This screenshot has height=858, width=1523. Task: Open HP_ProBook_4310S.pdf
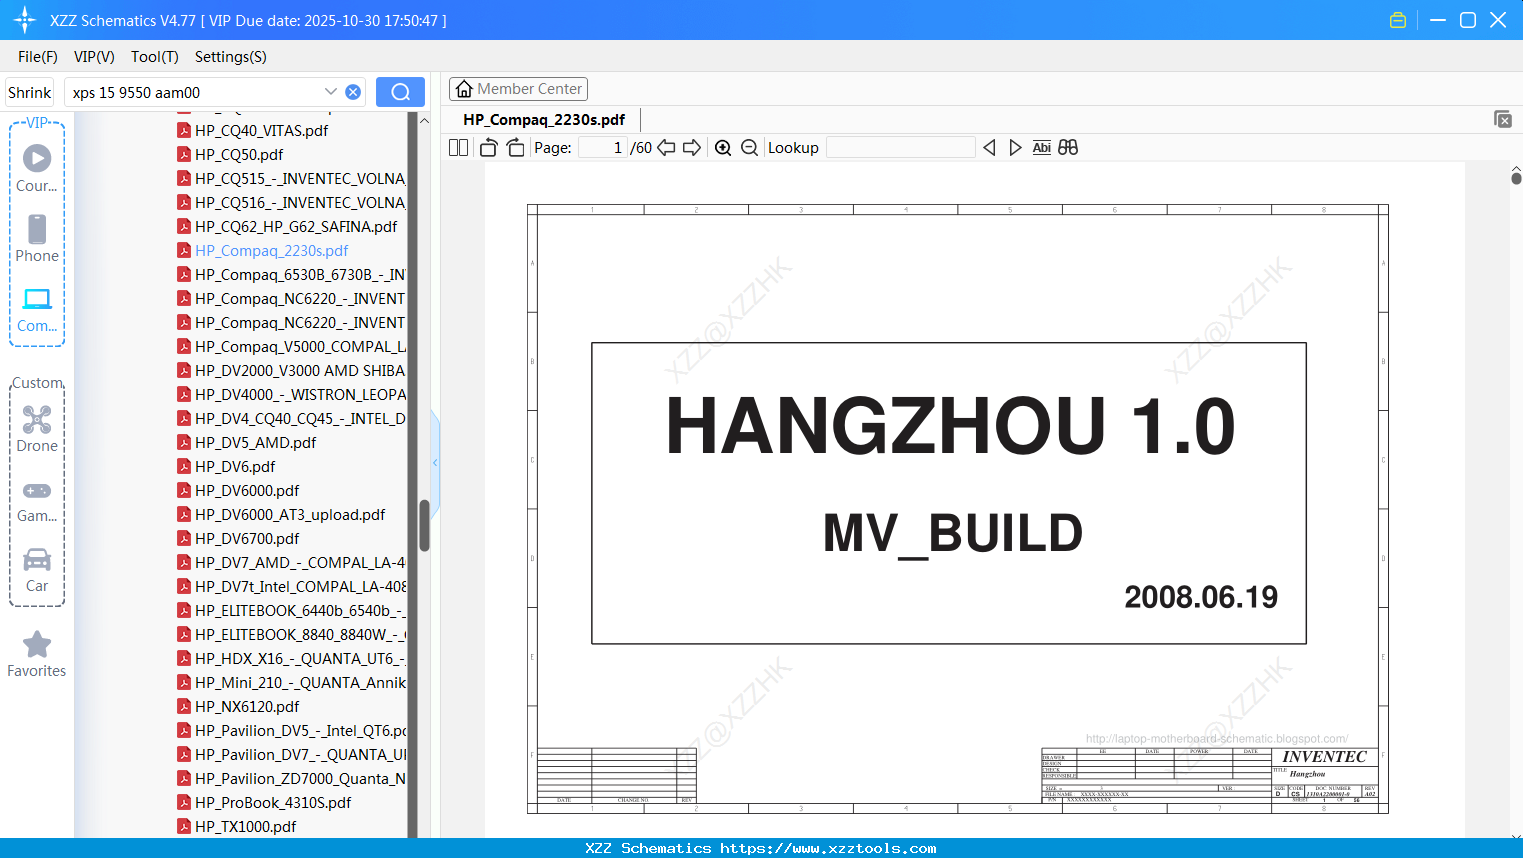[x=264, y=802]
